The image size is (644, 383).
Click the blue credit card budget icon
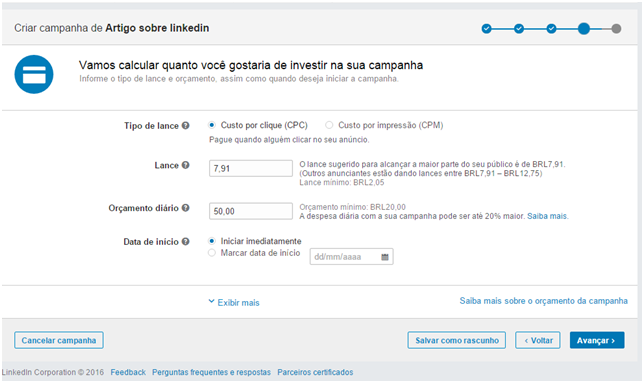pyautogui.click(x=34, y=74)
